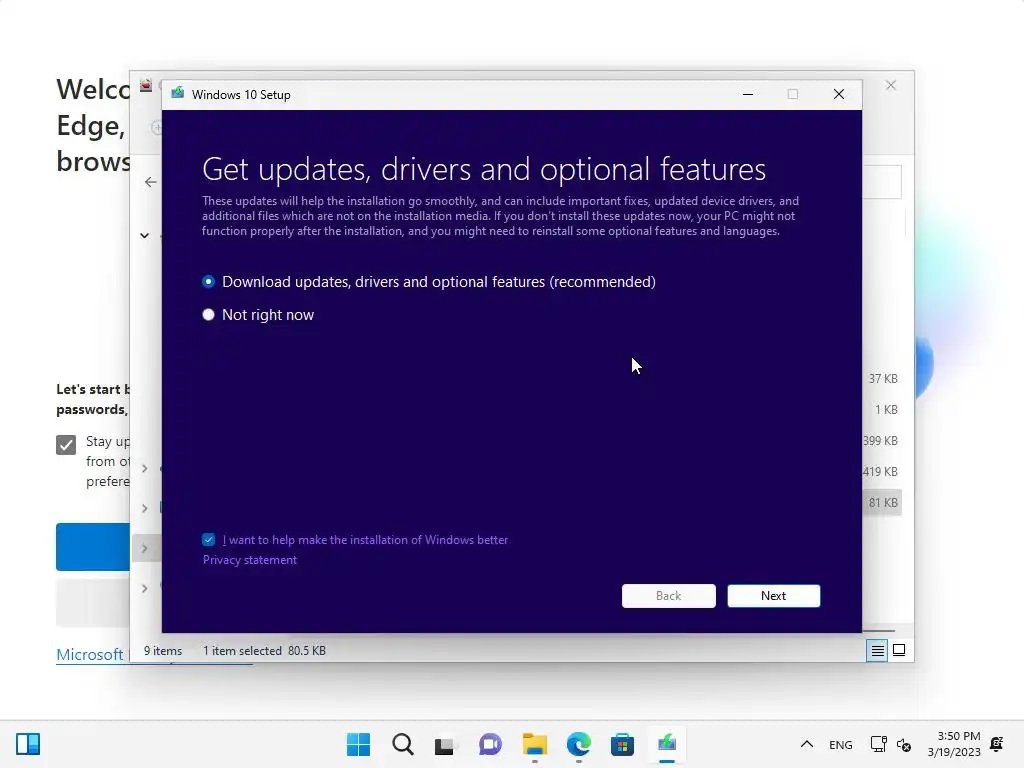The height and width of the screenshot is (768, 1024).
Task: Switch File Explorer to large thumbnails view
Action: coord(899,650)
